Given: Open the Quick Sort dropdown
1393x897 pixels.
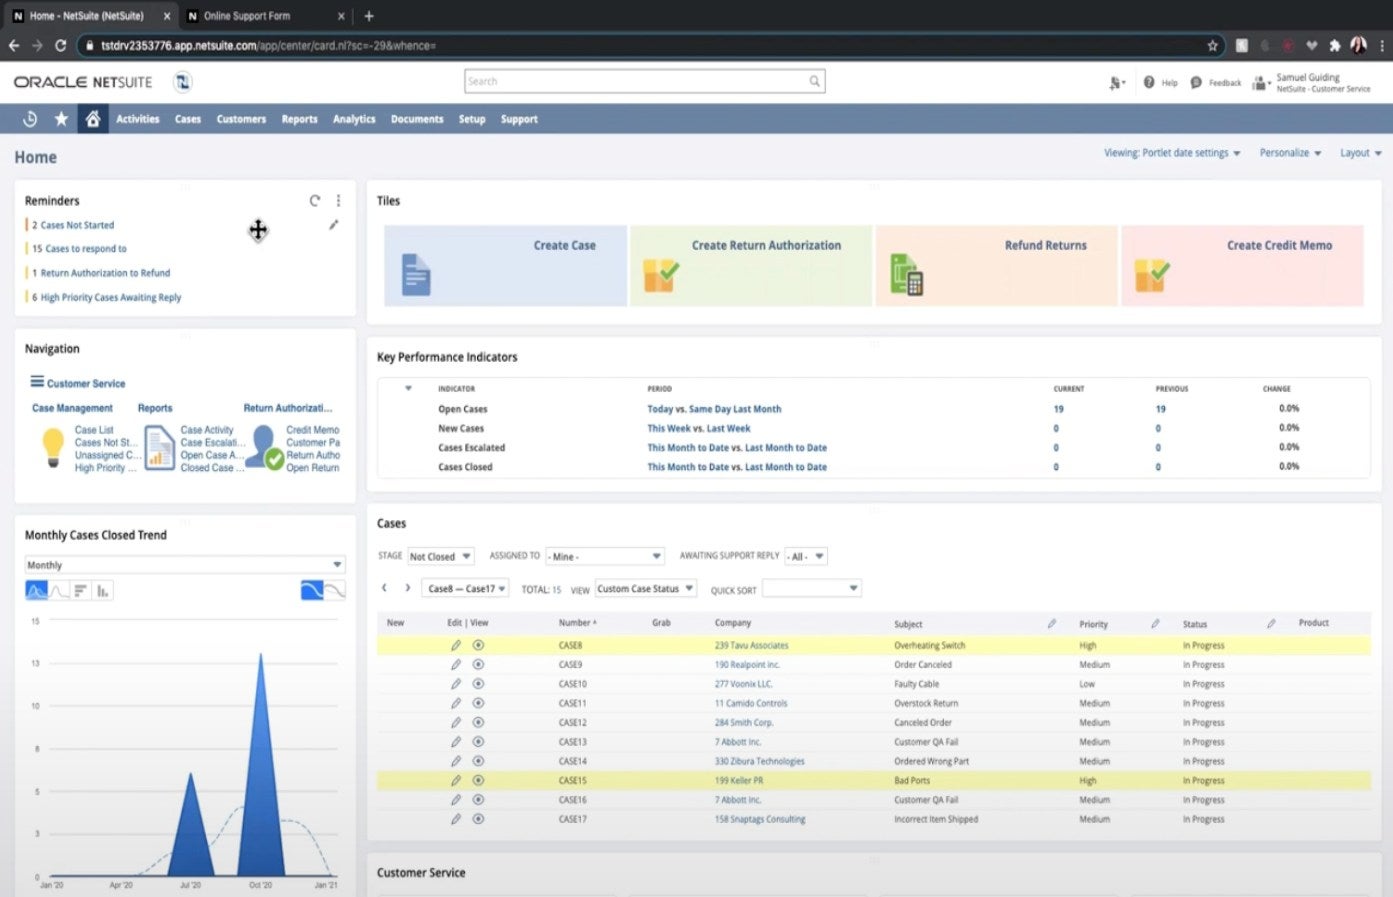Looking at the screenshot, I should point(811,589).
